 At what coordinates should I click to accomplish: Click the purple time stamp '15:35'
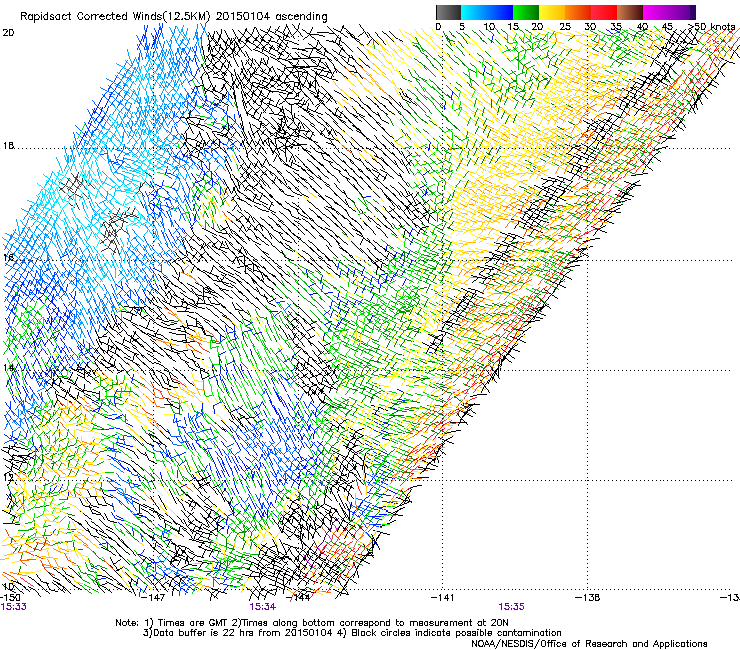click(512, 607)
